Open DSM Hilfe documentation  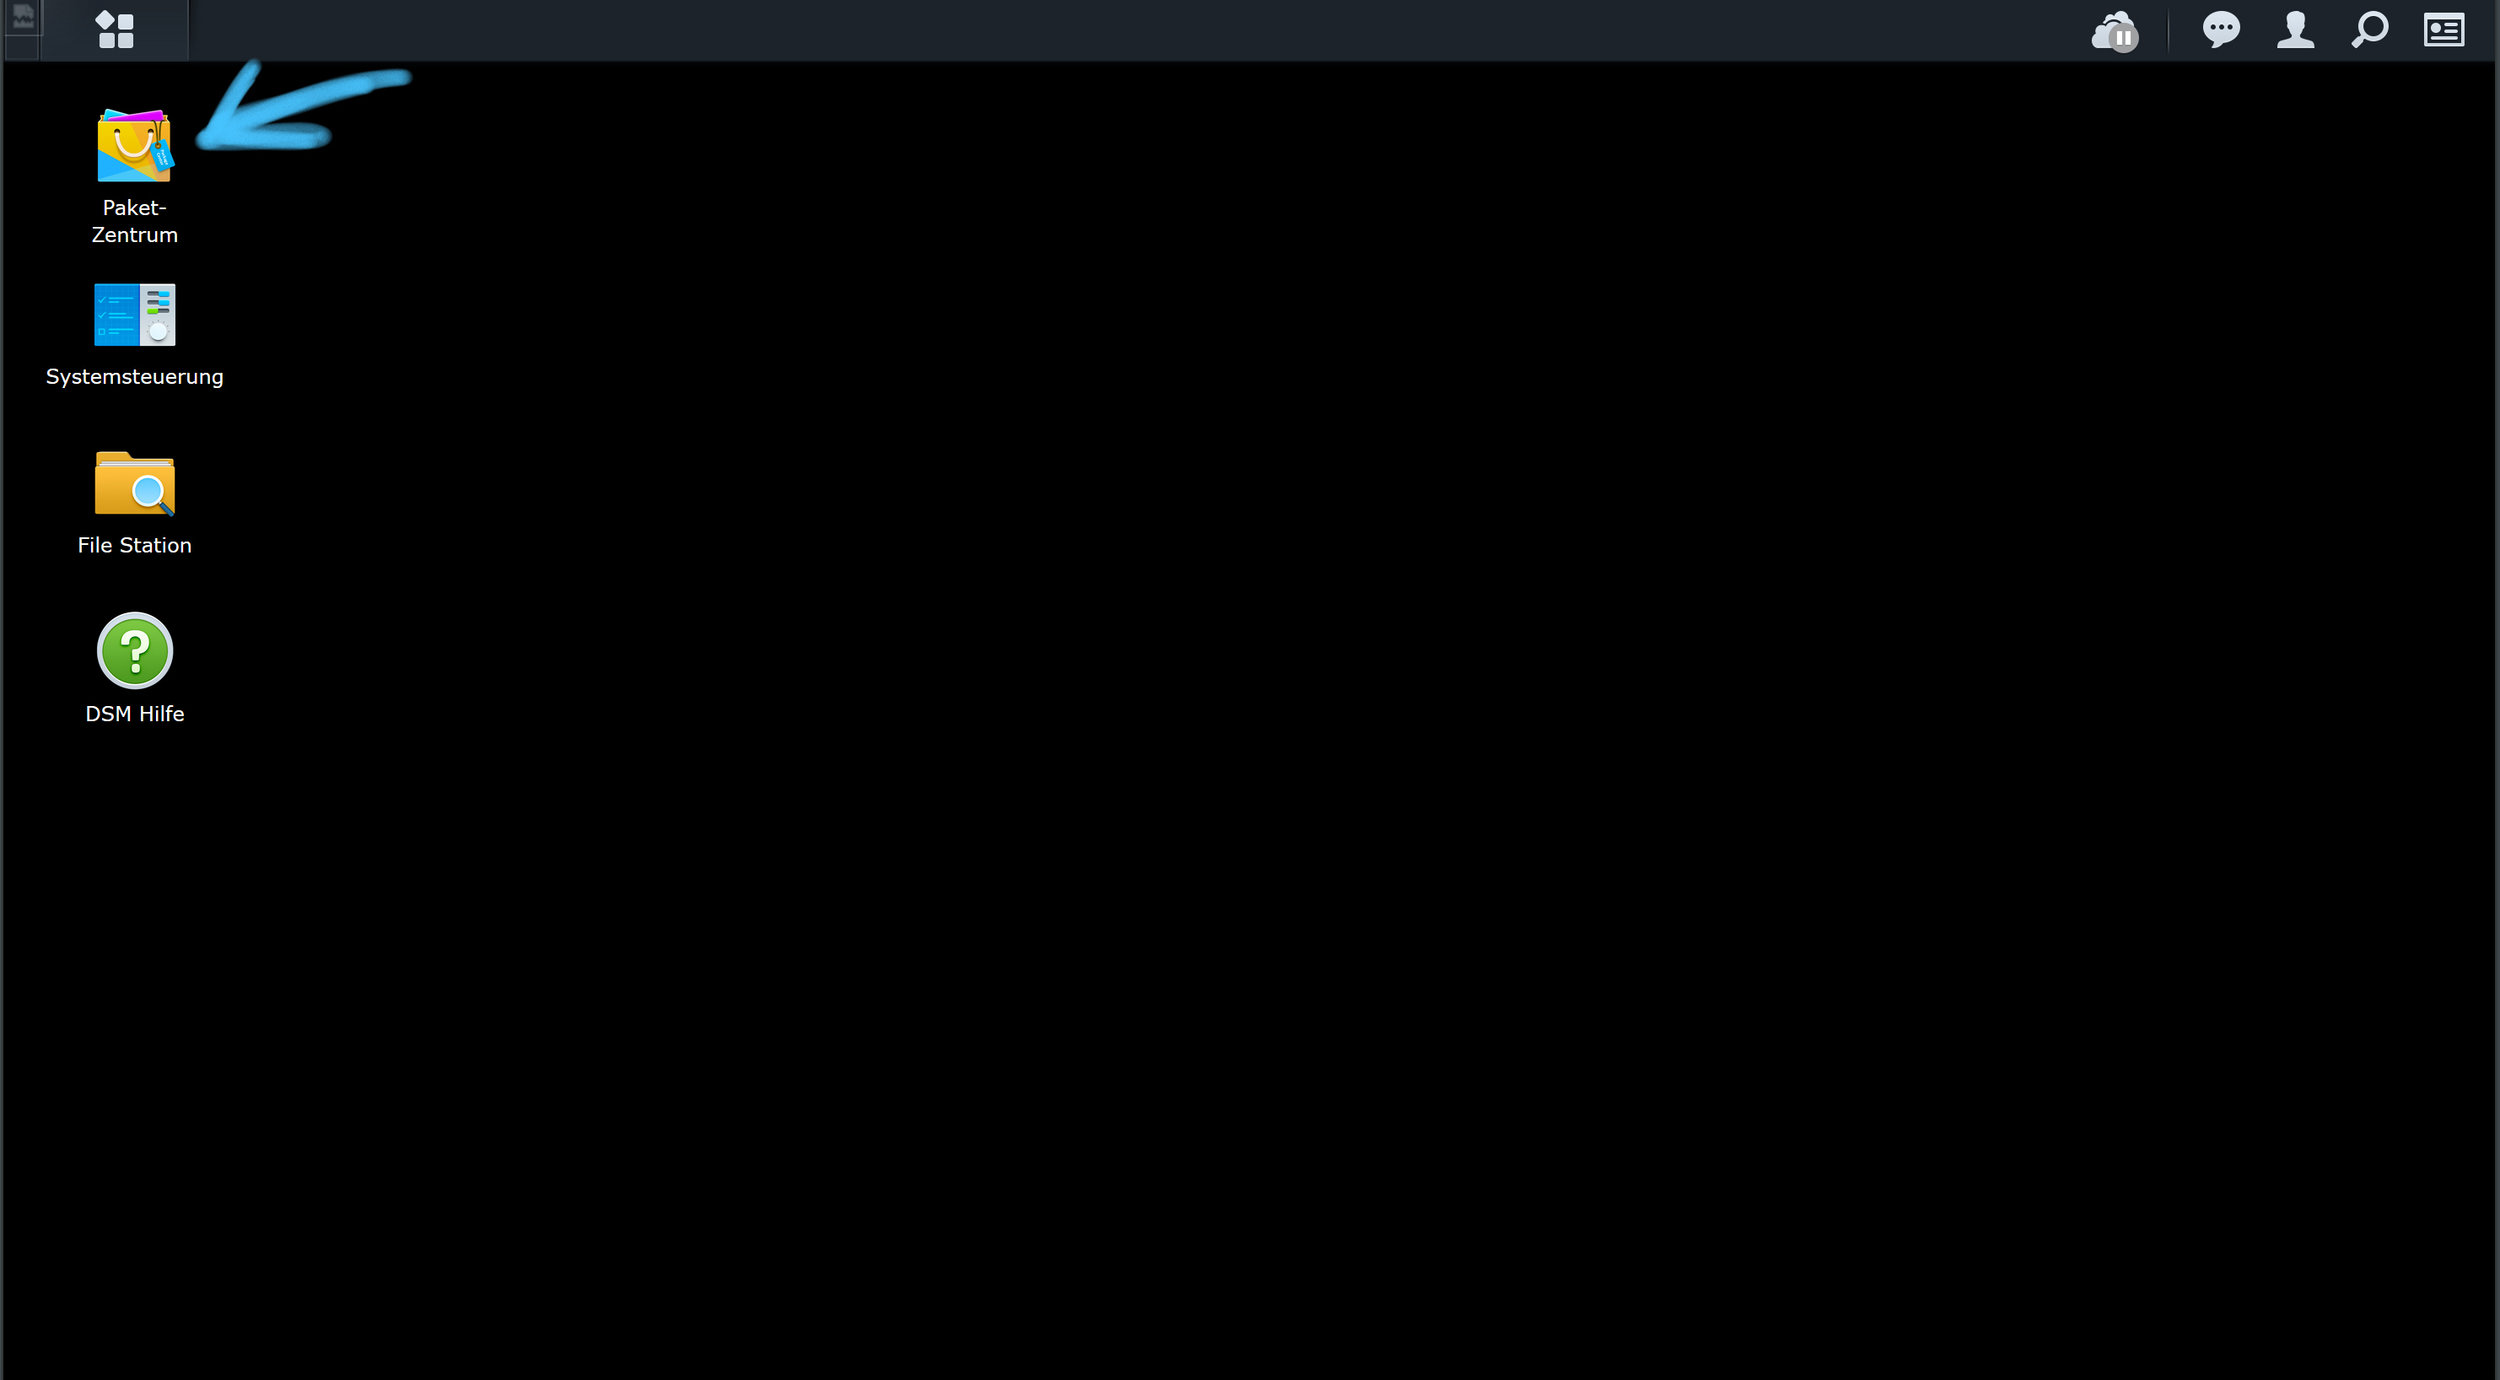pyautogui.click(x=134, y=649)
